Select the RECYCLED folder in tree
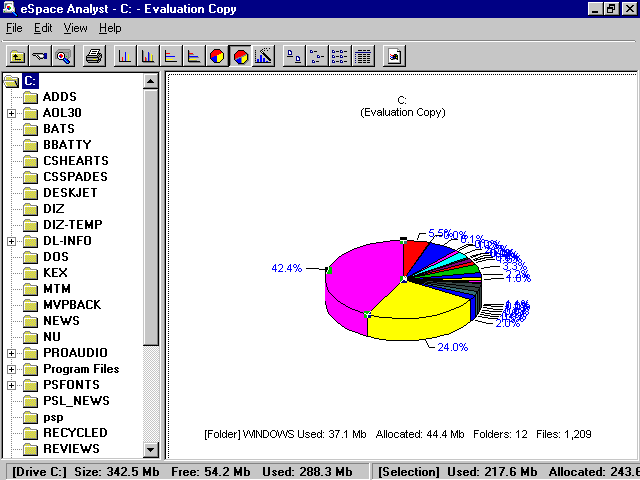Image resolution: width=640 pixels, height=480 pixels. [x=74, y=433]
